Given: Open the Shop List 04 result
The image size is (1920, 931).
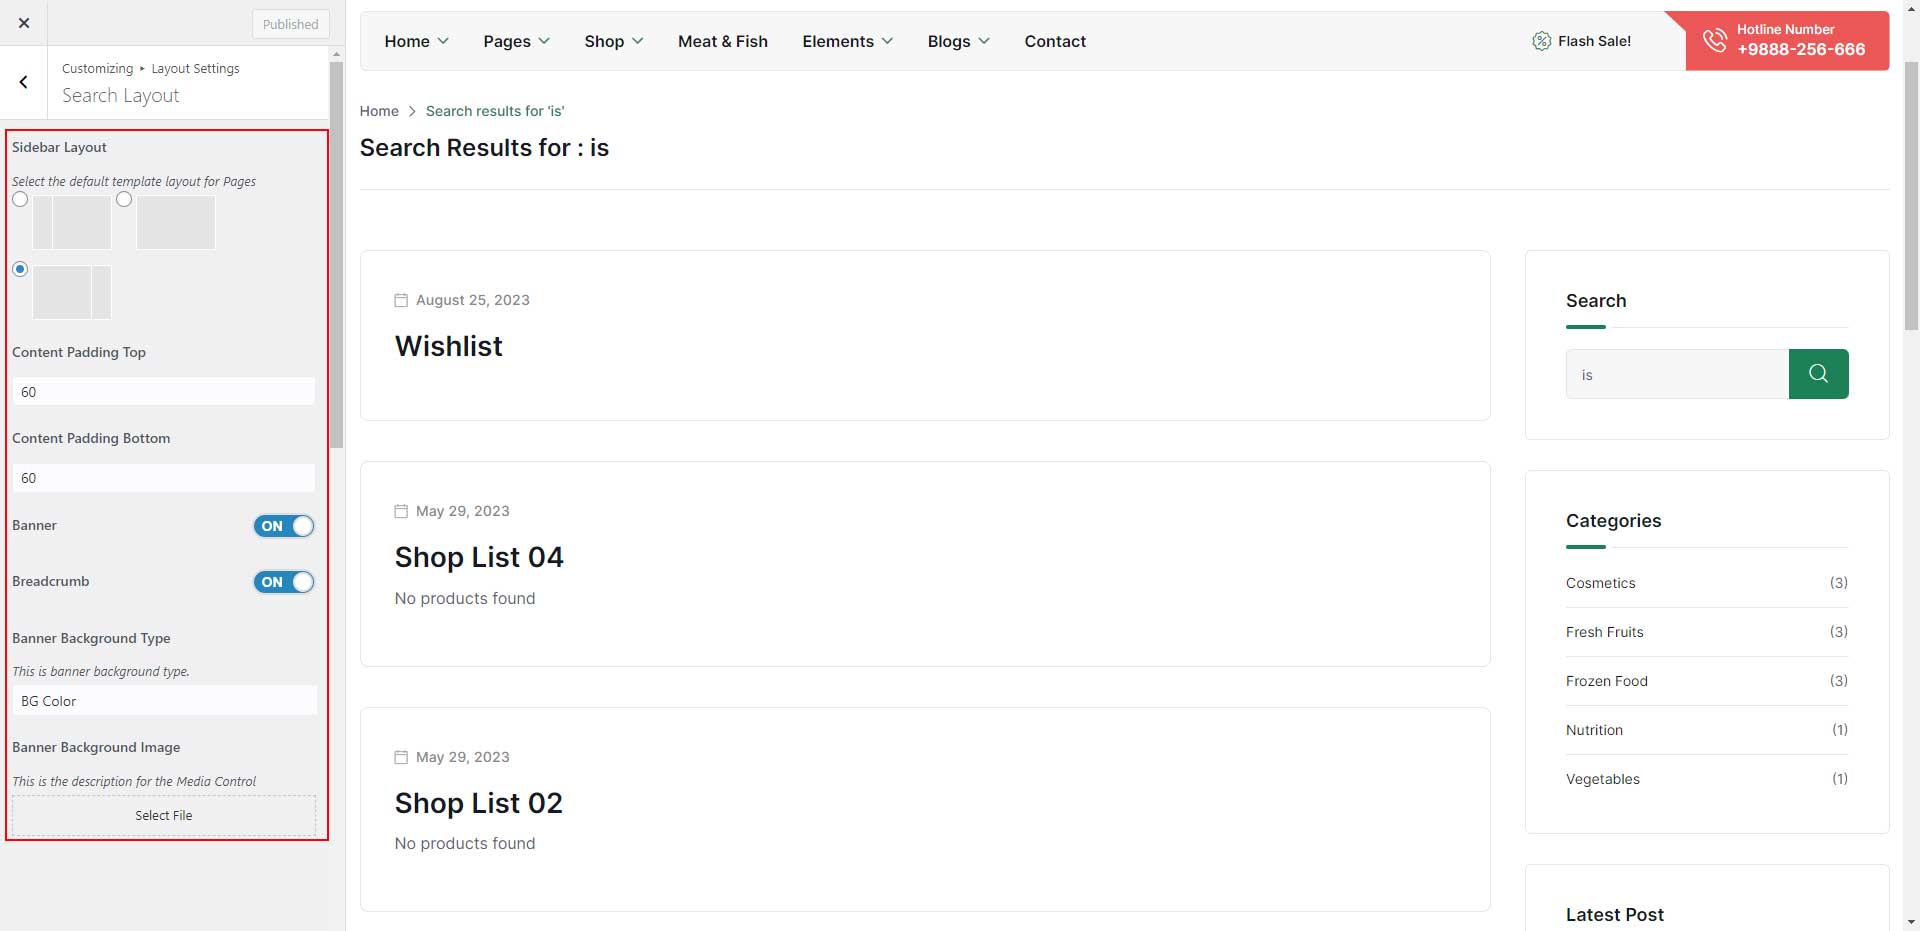Looking at the screenshot, I should pyautogui.click(x=479, y=557).
